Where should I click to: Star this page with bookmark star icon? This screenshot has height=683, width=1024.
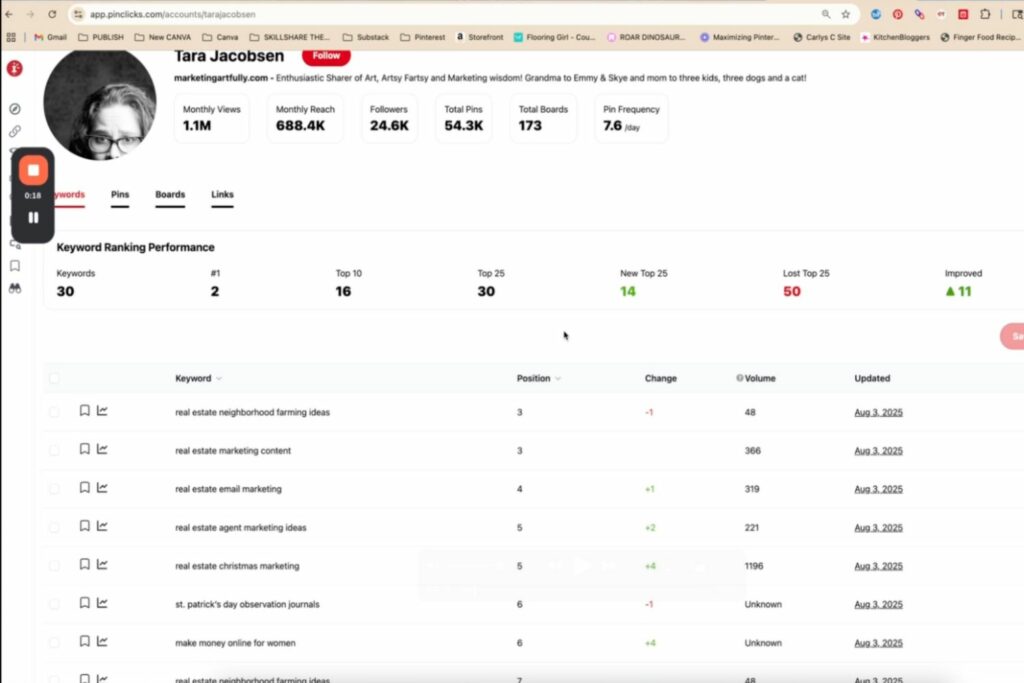[846, 14]
